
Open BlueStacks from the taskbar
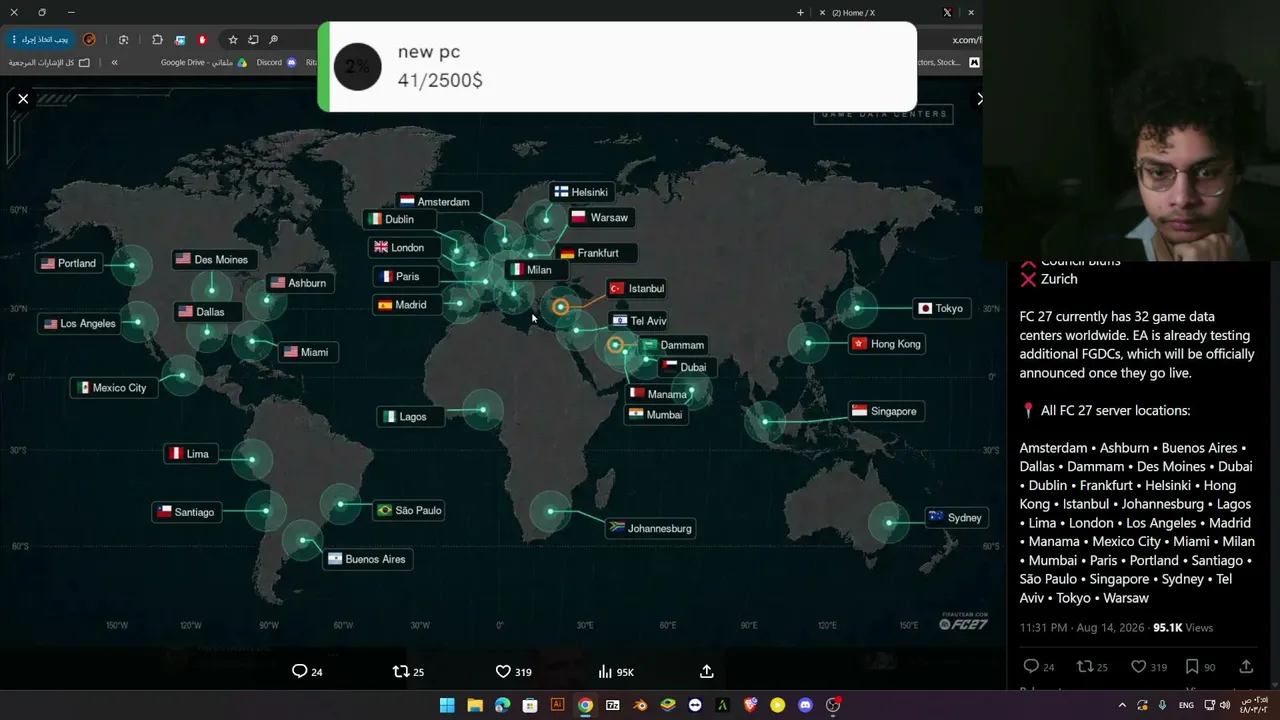click(667, 705)
